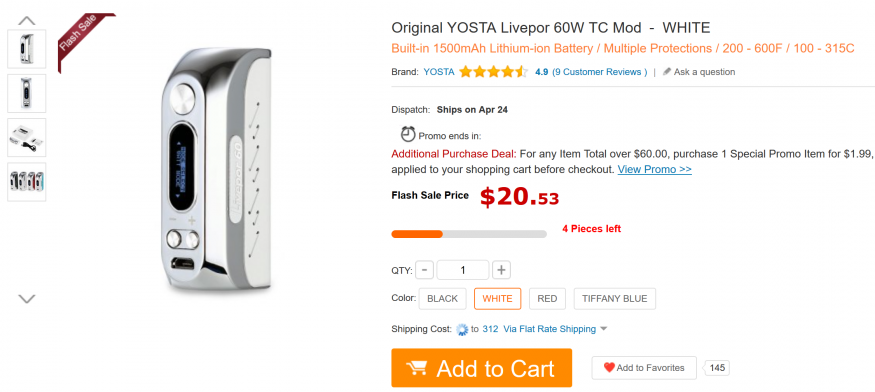Select the RED color option
Viewport: 875px width, 392px height.
tap(547, 299)
